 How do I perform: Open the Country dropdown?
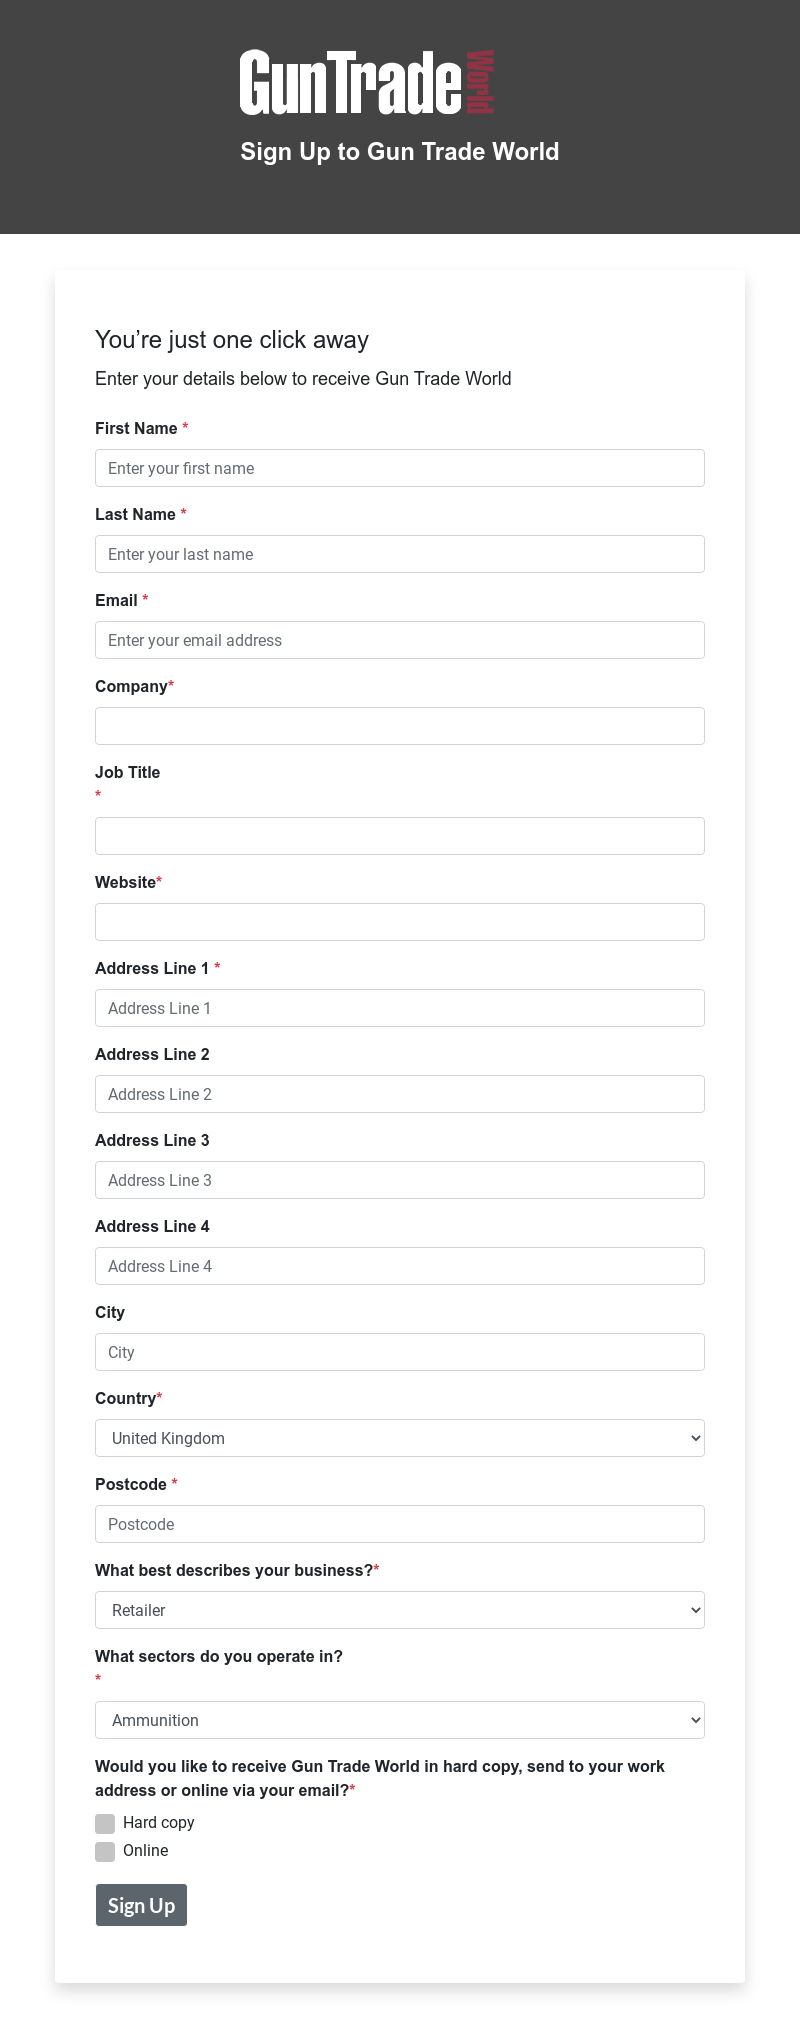tap(400, 1438)
